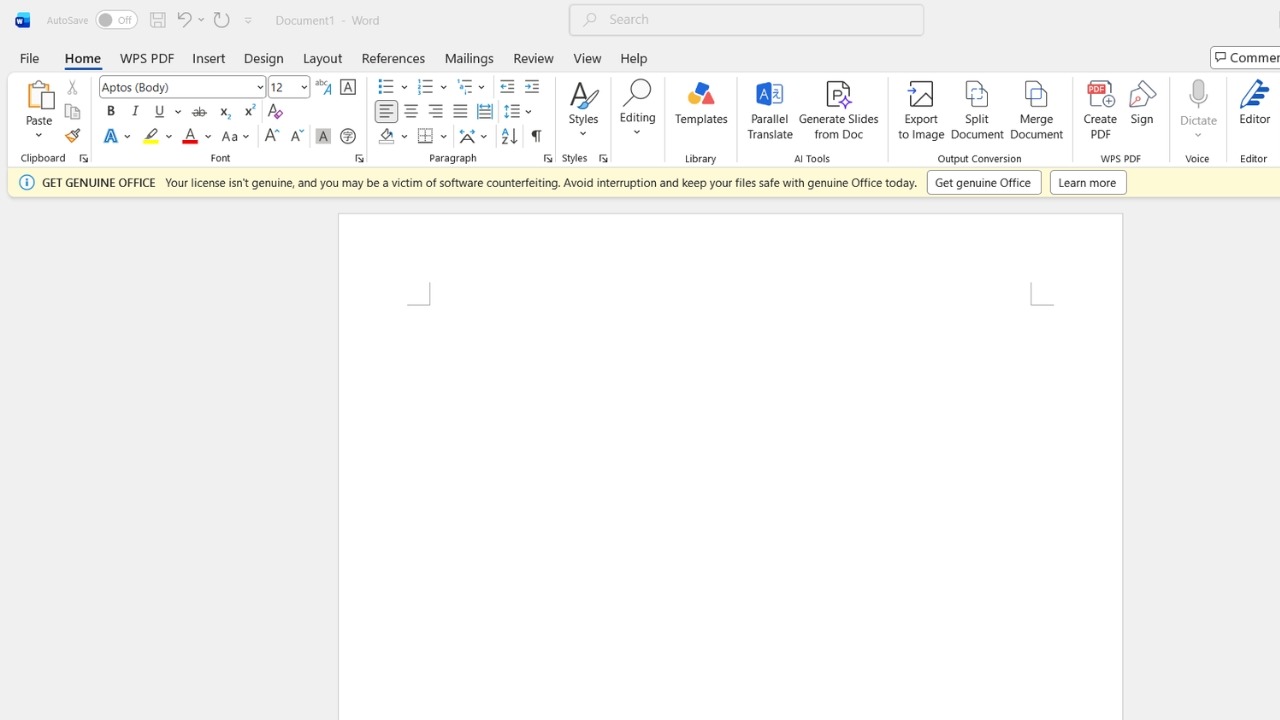Click the Distributed alignment icon
Viewport: 1280px width, 720px height.
click(485, 112)
